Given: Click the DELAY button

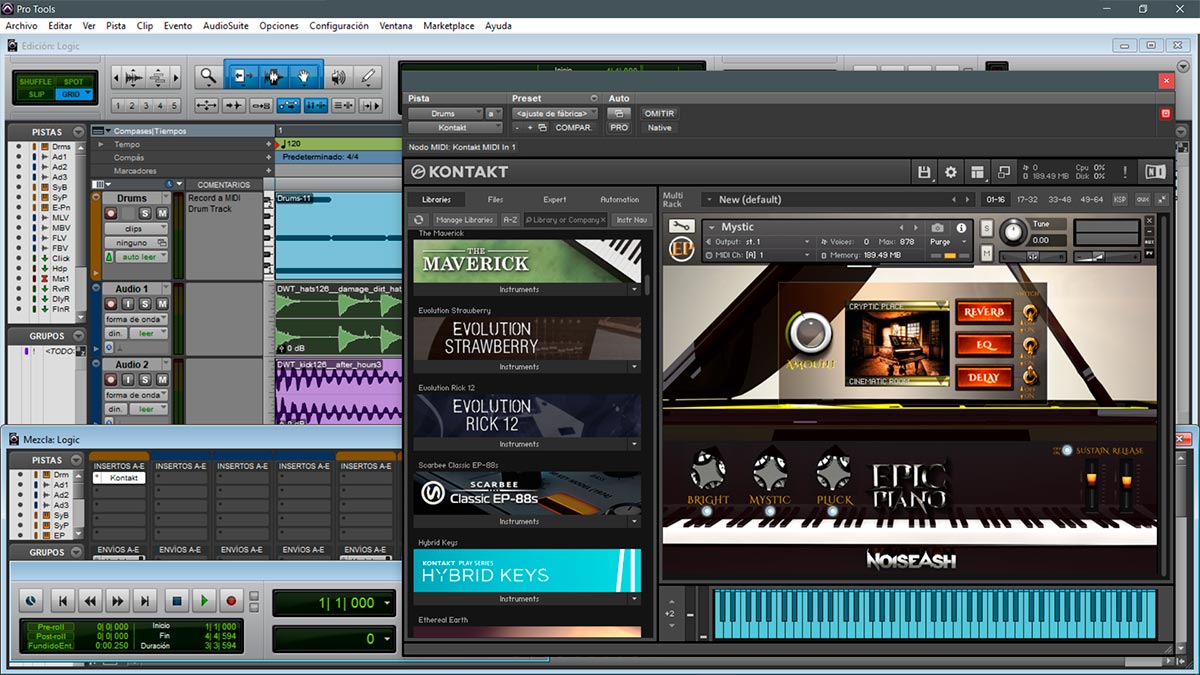Looking at the screenshot, I should [983, 377].
